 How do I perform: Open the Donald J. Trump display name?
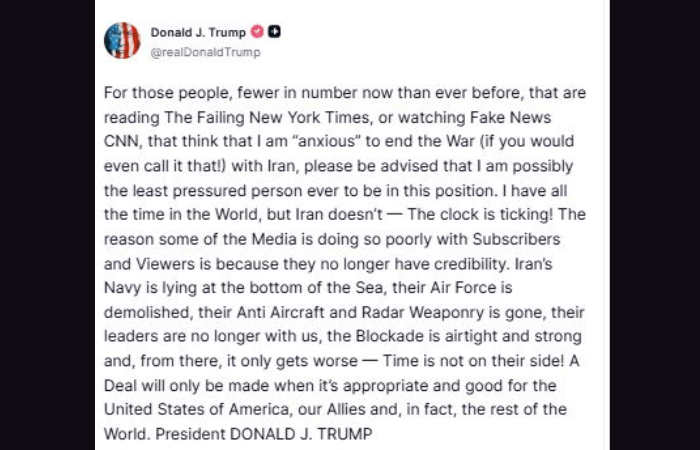pos(198,32)
